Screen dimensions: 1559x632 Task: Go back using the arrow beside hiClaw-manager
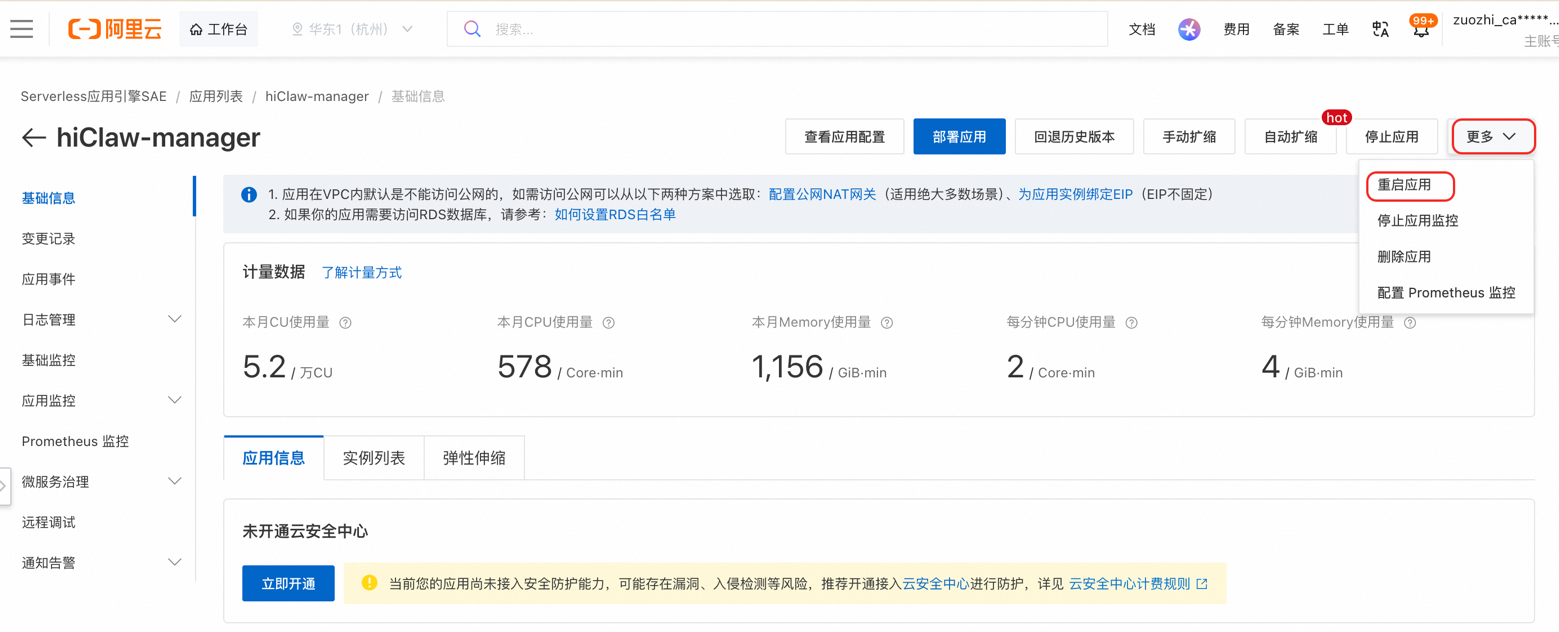point(34,138)
